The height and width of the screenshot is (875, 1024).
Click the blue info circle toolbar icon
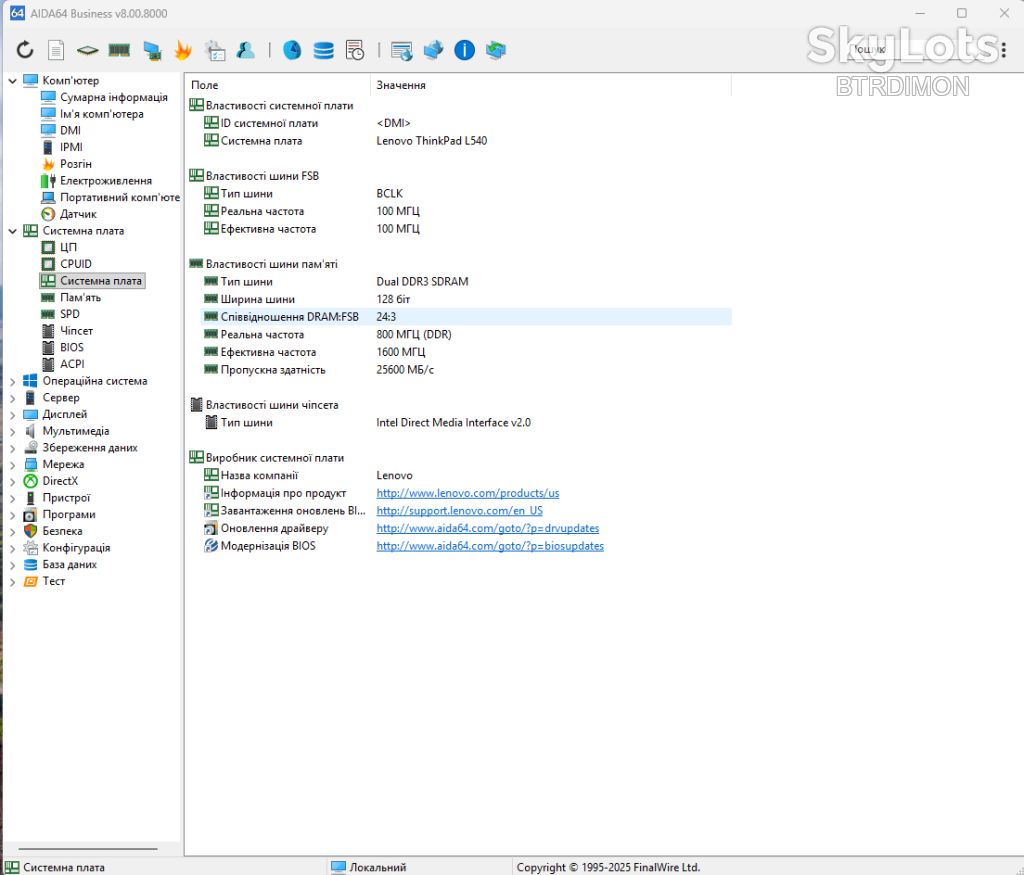click(x=464, y=50)
